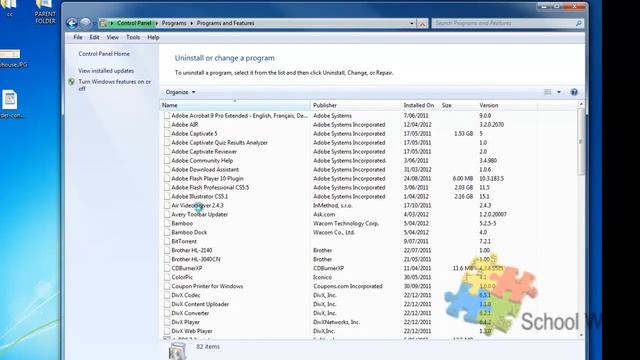Image resolution: width=640 pixels, height=360 pixels.
Task: Click the InMethod, s.r.o. publisher cell
Action: tap(332, 205)
